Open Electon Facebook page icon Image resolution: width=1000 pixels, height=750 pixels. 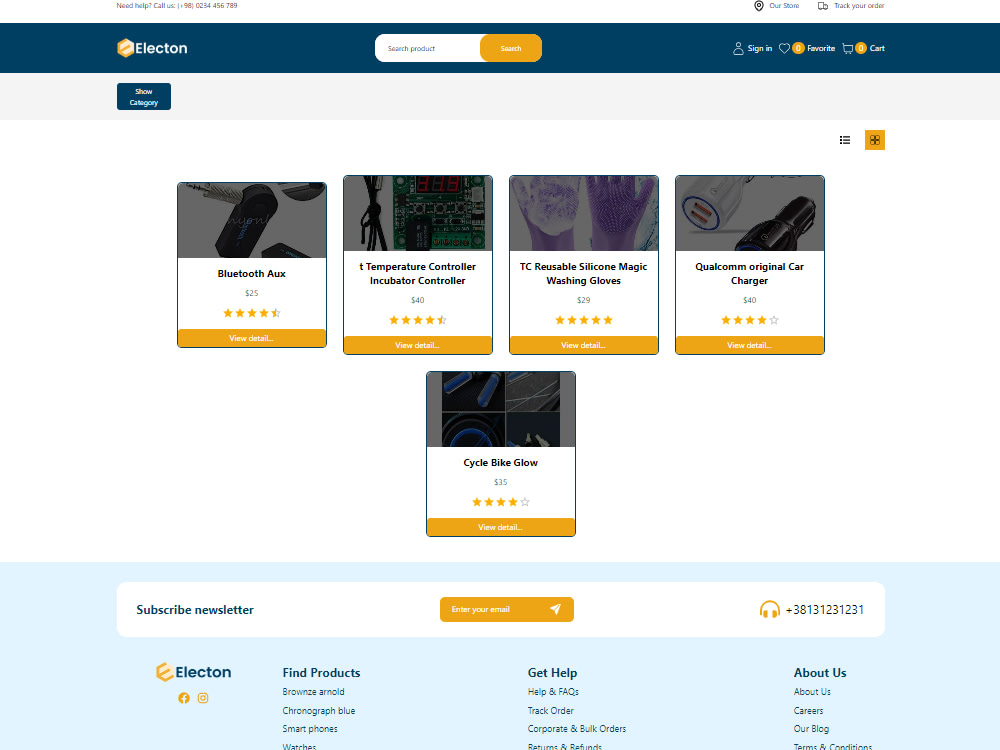[x=184, y=698]
